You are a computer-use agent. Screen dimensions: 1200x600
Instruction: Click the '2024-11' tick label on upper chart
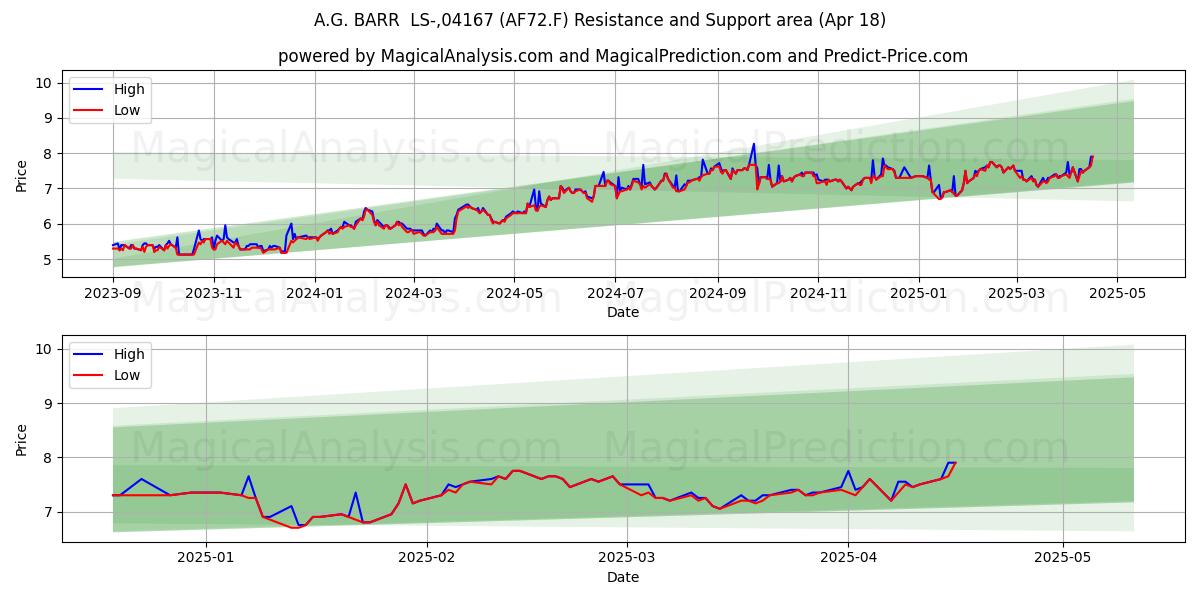coord(818,294)
